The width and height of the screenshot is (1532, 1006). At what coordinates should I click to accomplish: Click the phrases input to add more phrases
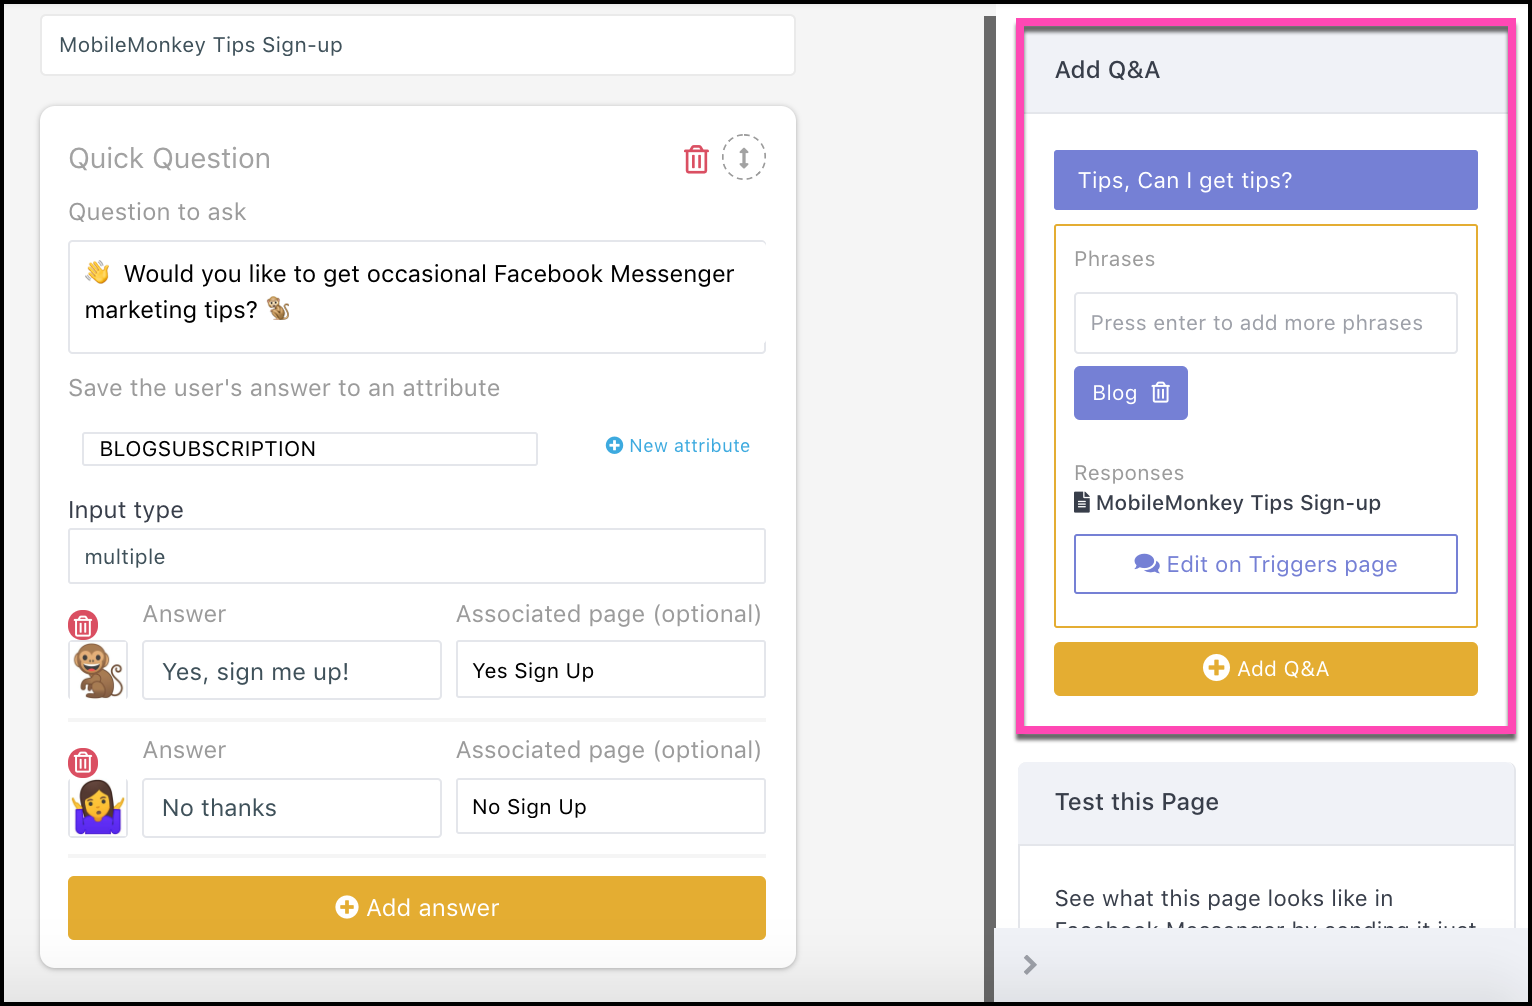1264,322
